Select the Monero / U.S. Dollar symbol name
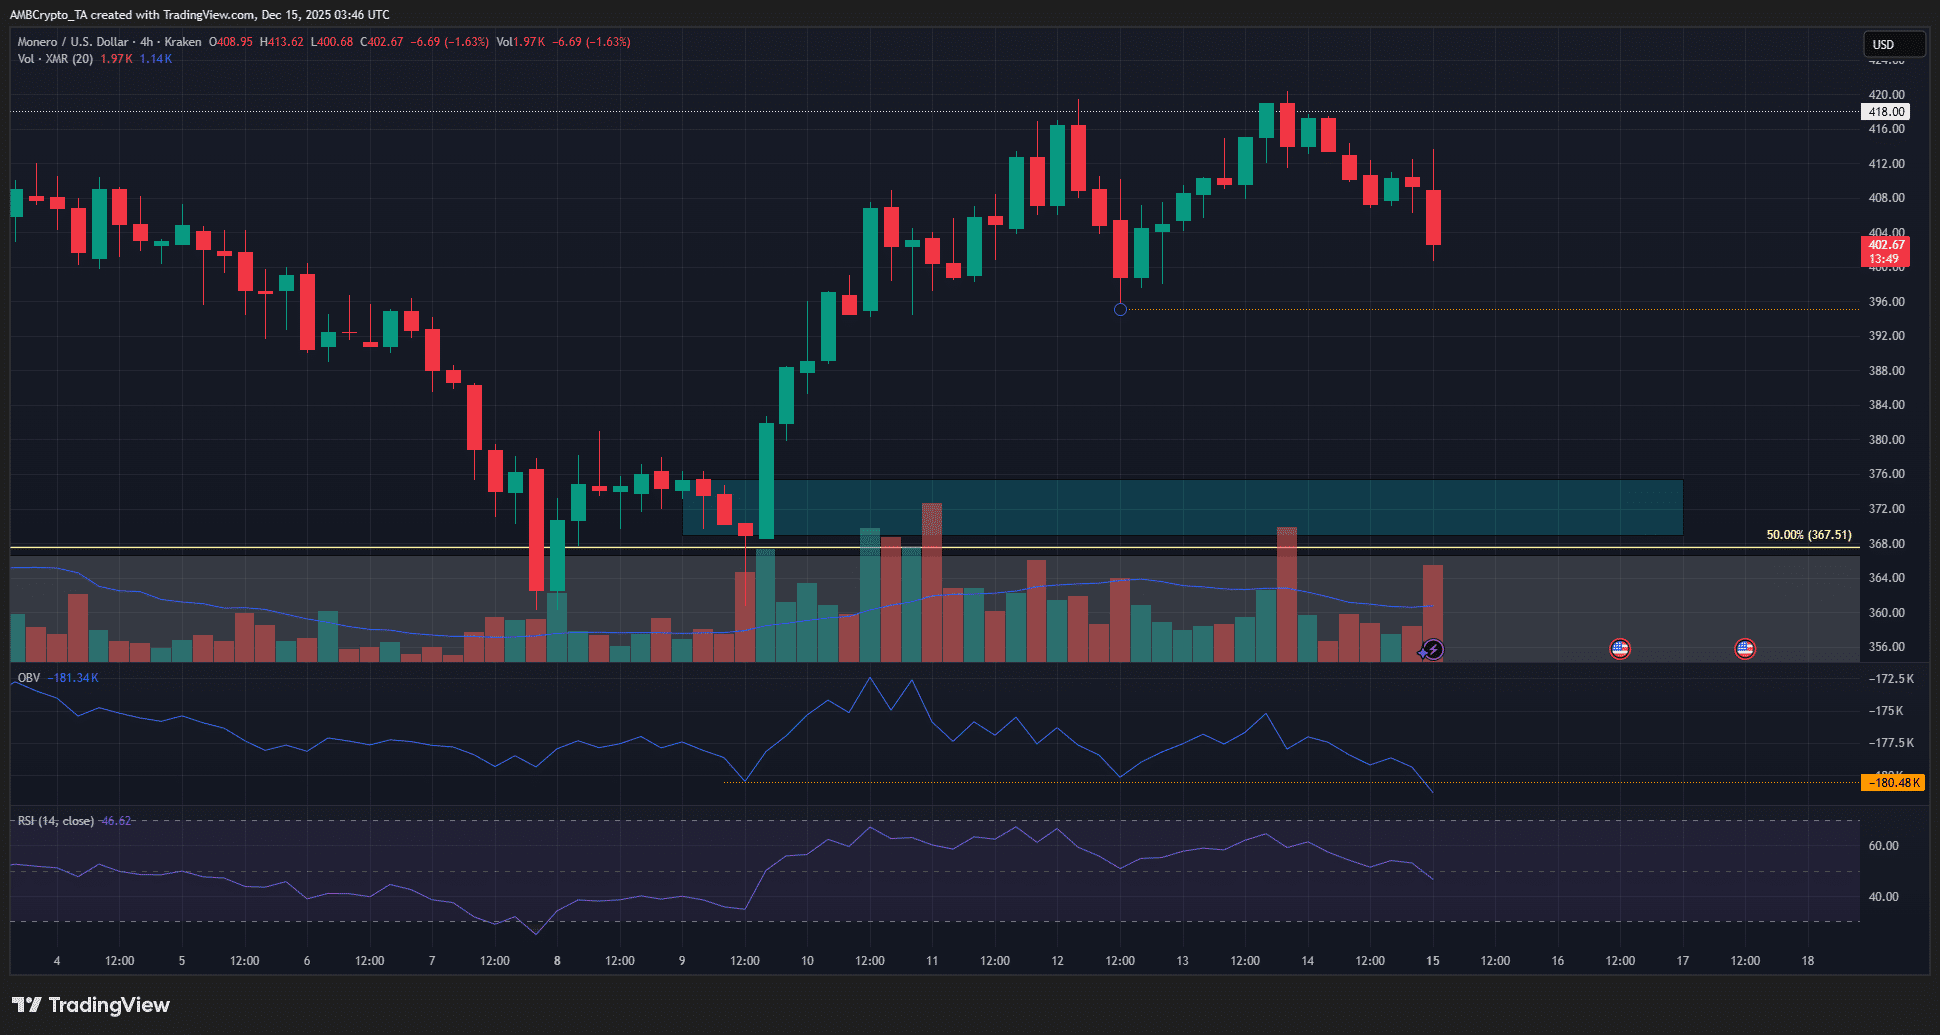The image size is (1940, 1035). (72, 41)
